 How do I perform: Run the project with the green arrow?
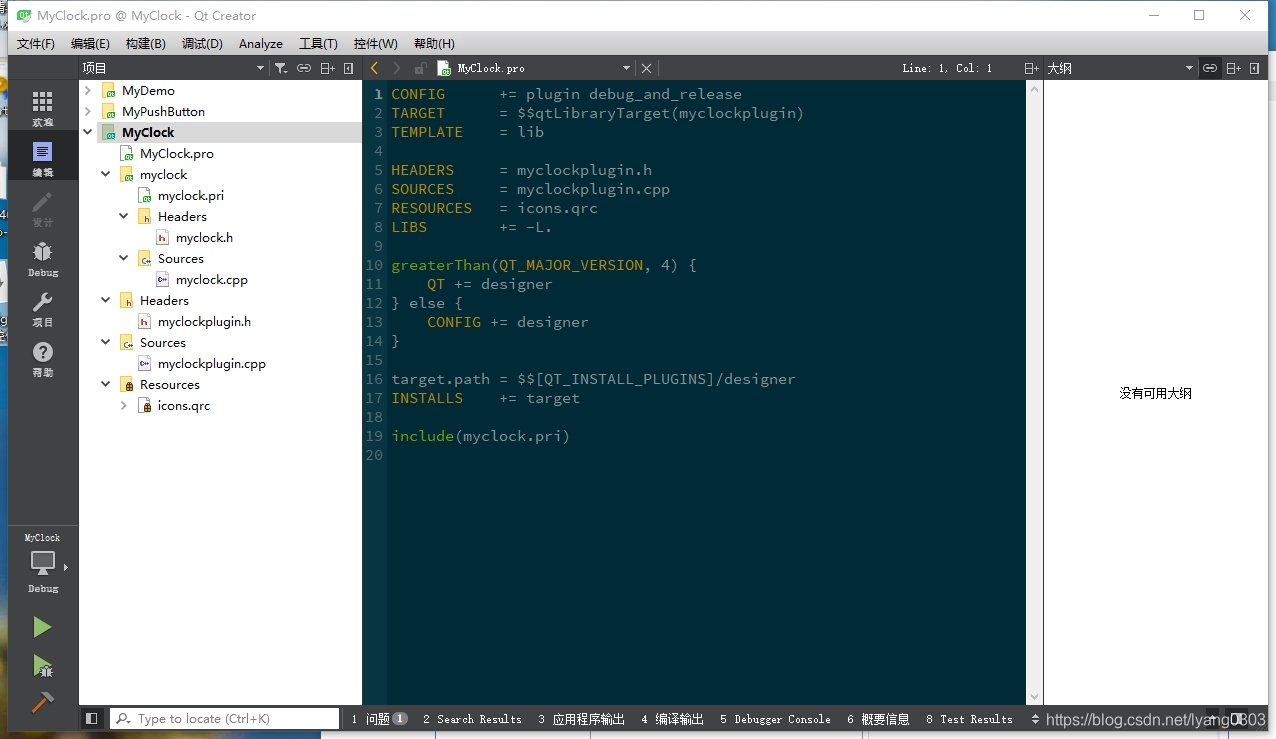42,627
